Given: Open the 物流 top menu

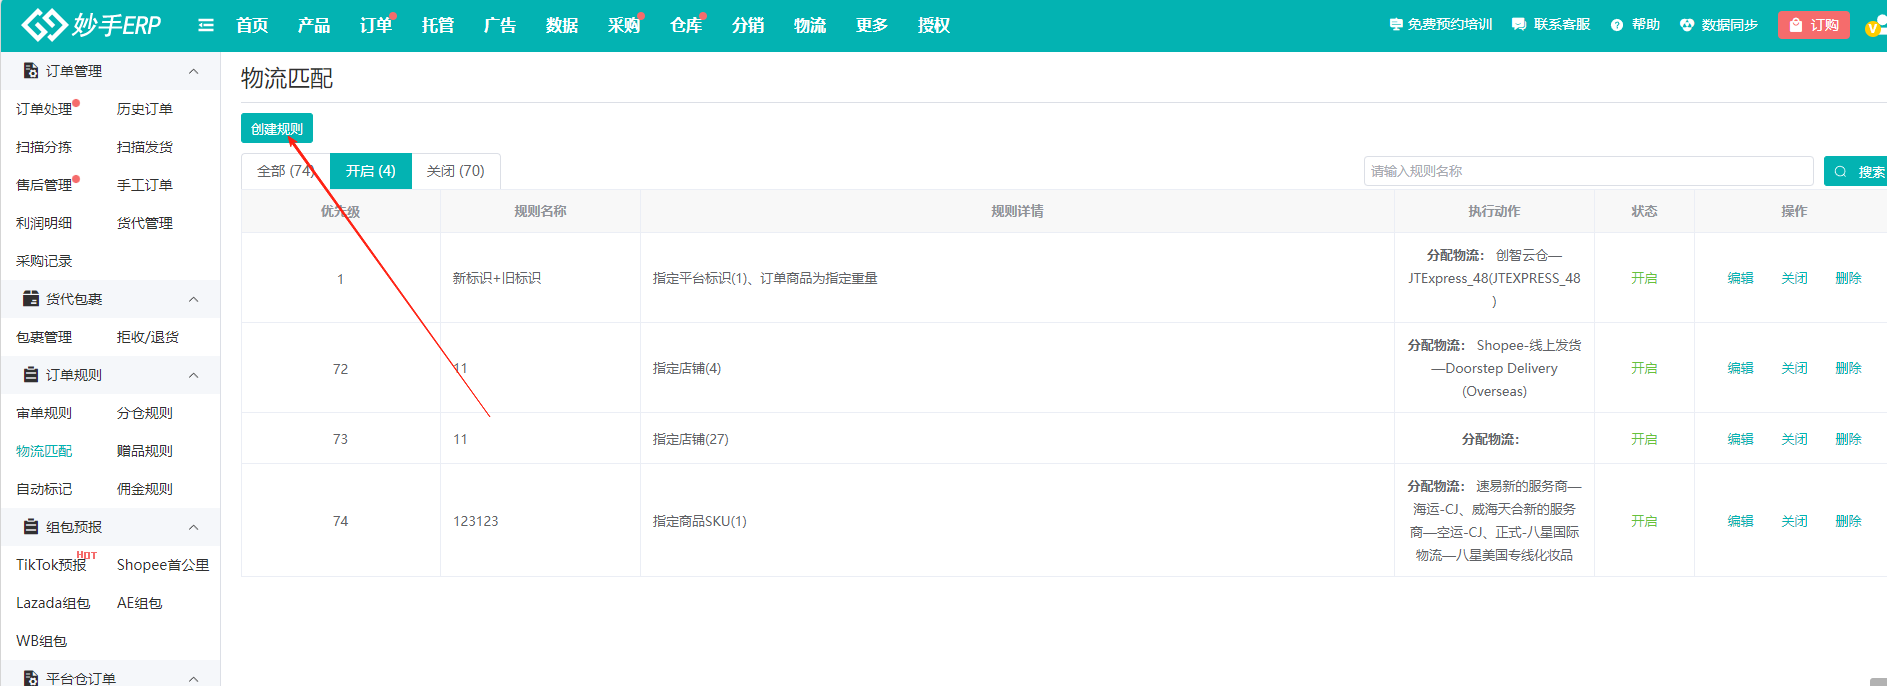Looking at the screenshot, I should (x=810, y=25).
